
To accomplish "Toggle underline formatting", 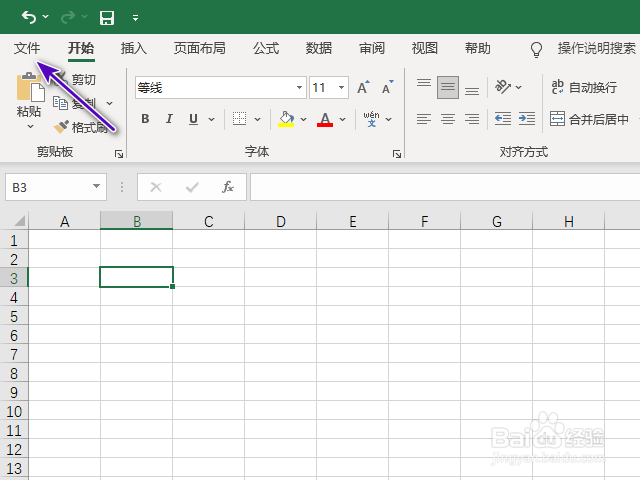I will pos(193,119).
